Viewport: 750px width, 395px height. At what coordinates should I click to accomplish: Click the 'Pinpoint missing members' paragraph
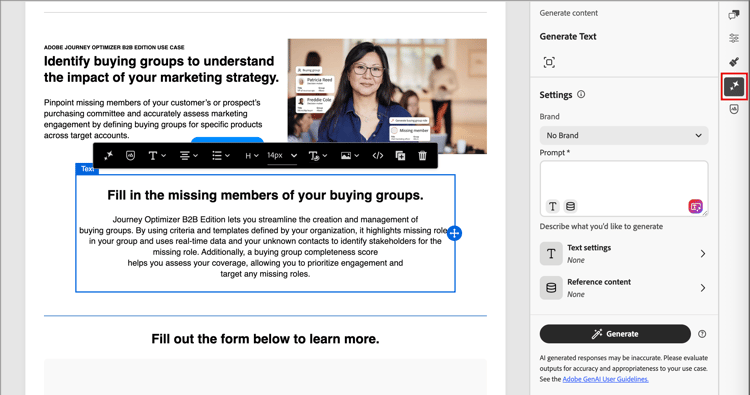pyautogui.click(x=153, y=119)
